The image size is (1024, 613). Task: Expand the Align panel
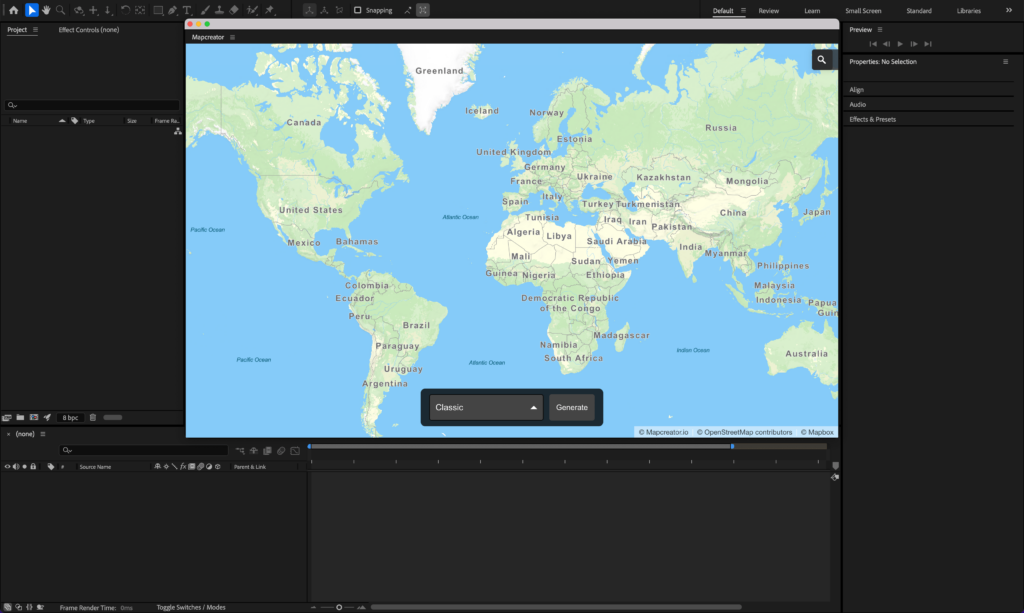coord(856,89)
